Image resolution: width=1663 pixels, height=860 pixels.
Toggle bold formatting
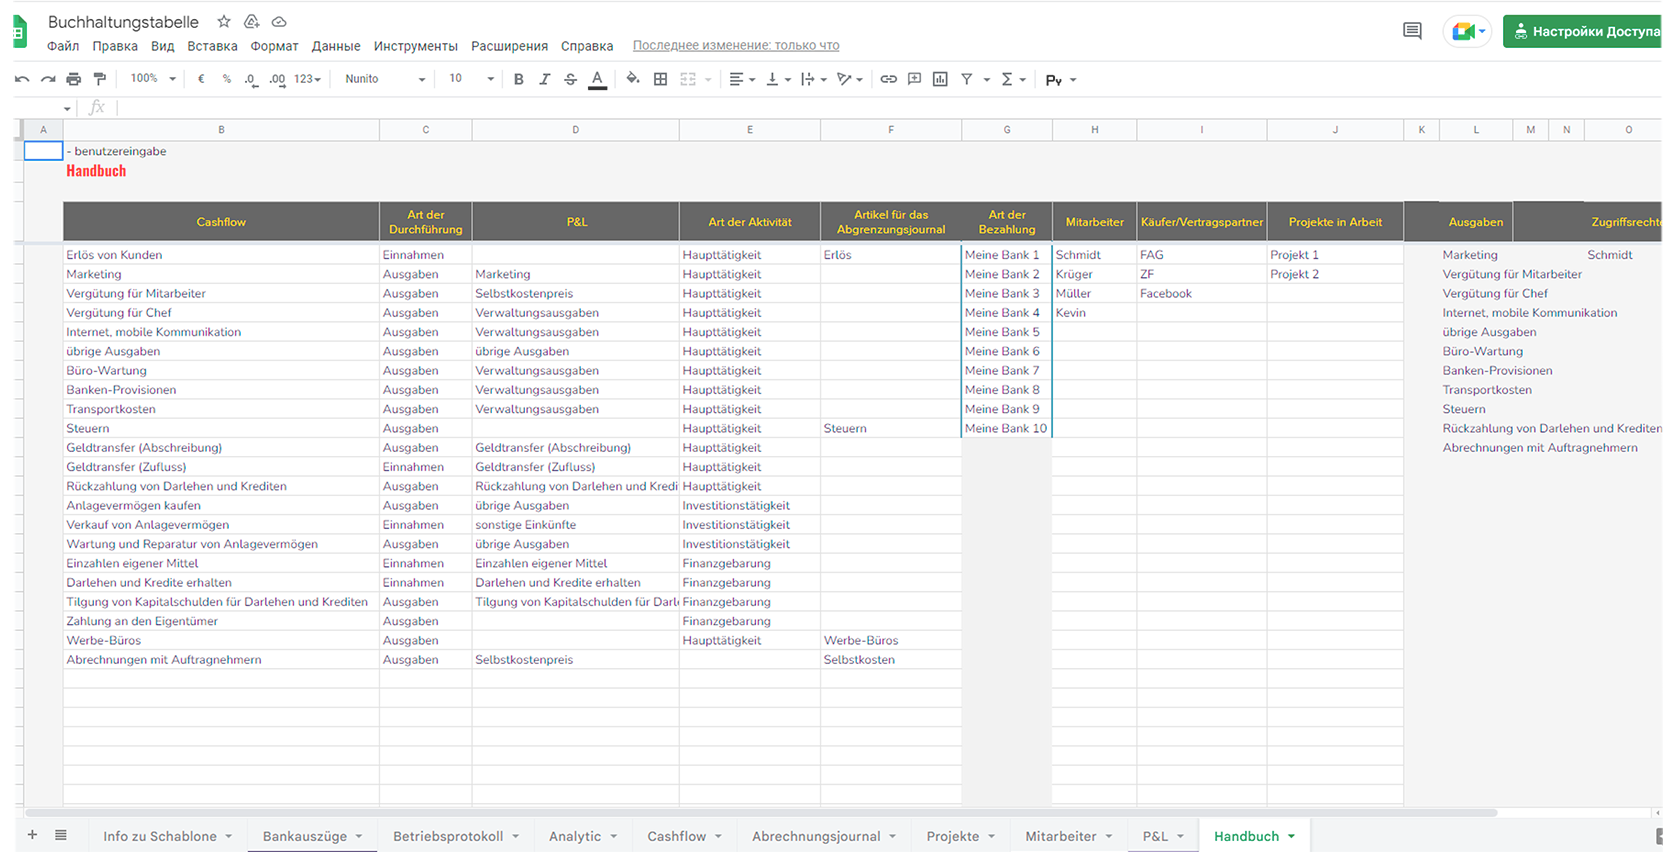pyautogui.click(x=518, y=79)
